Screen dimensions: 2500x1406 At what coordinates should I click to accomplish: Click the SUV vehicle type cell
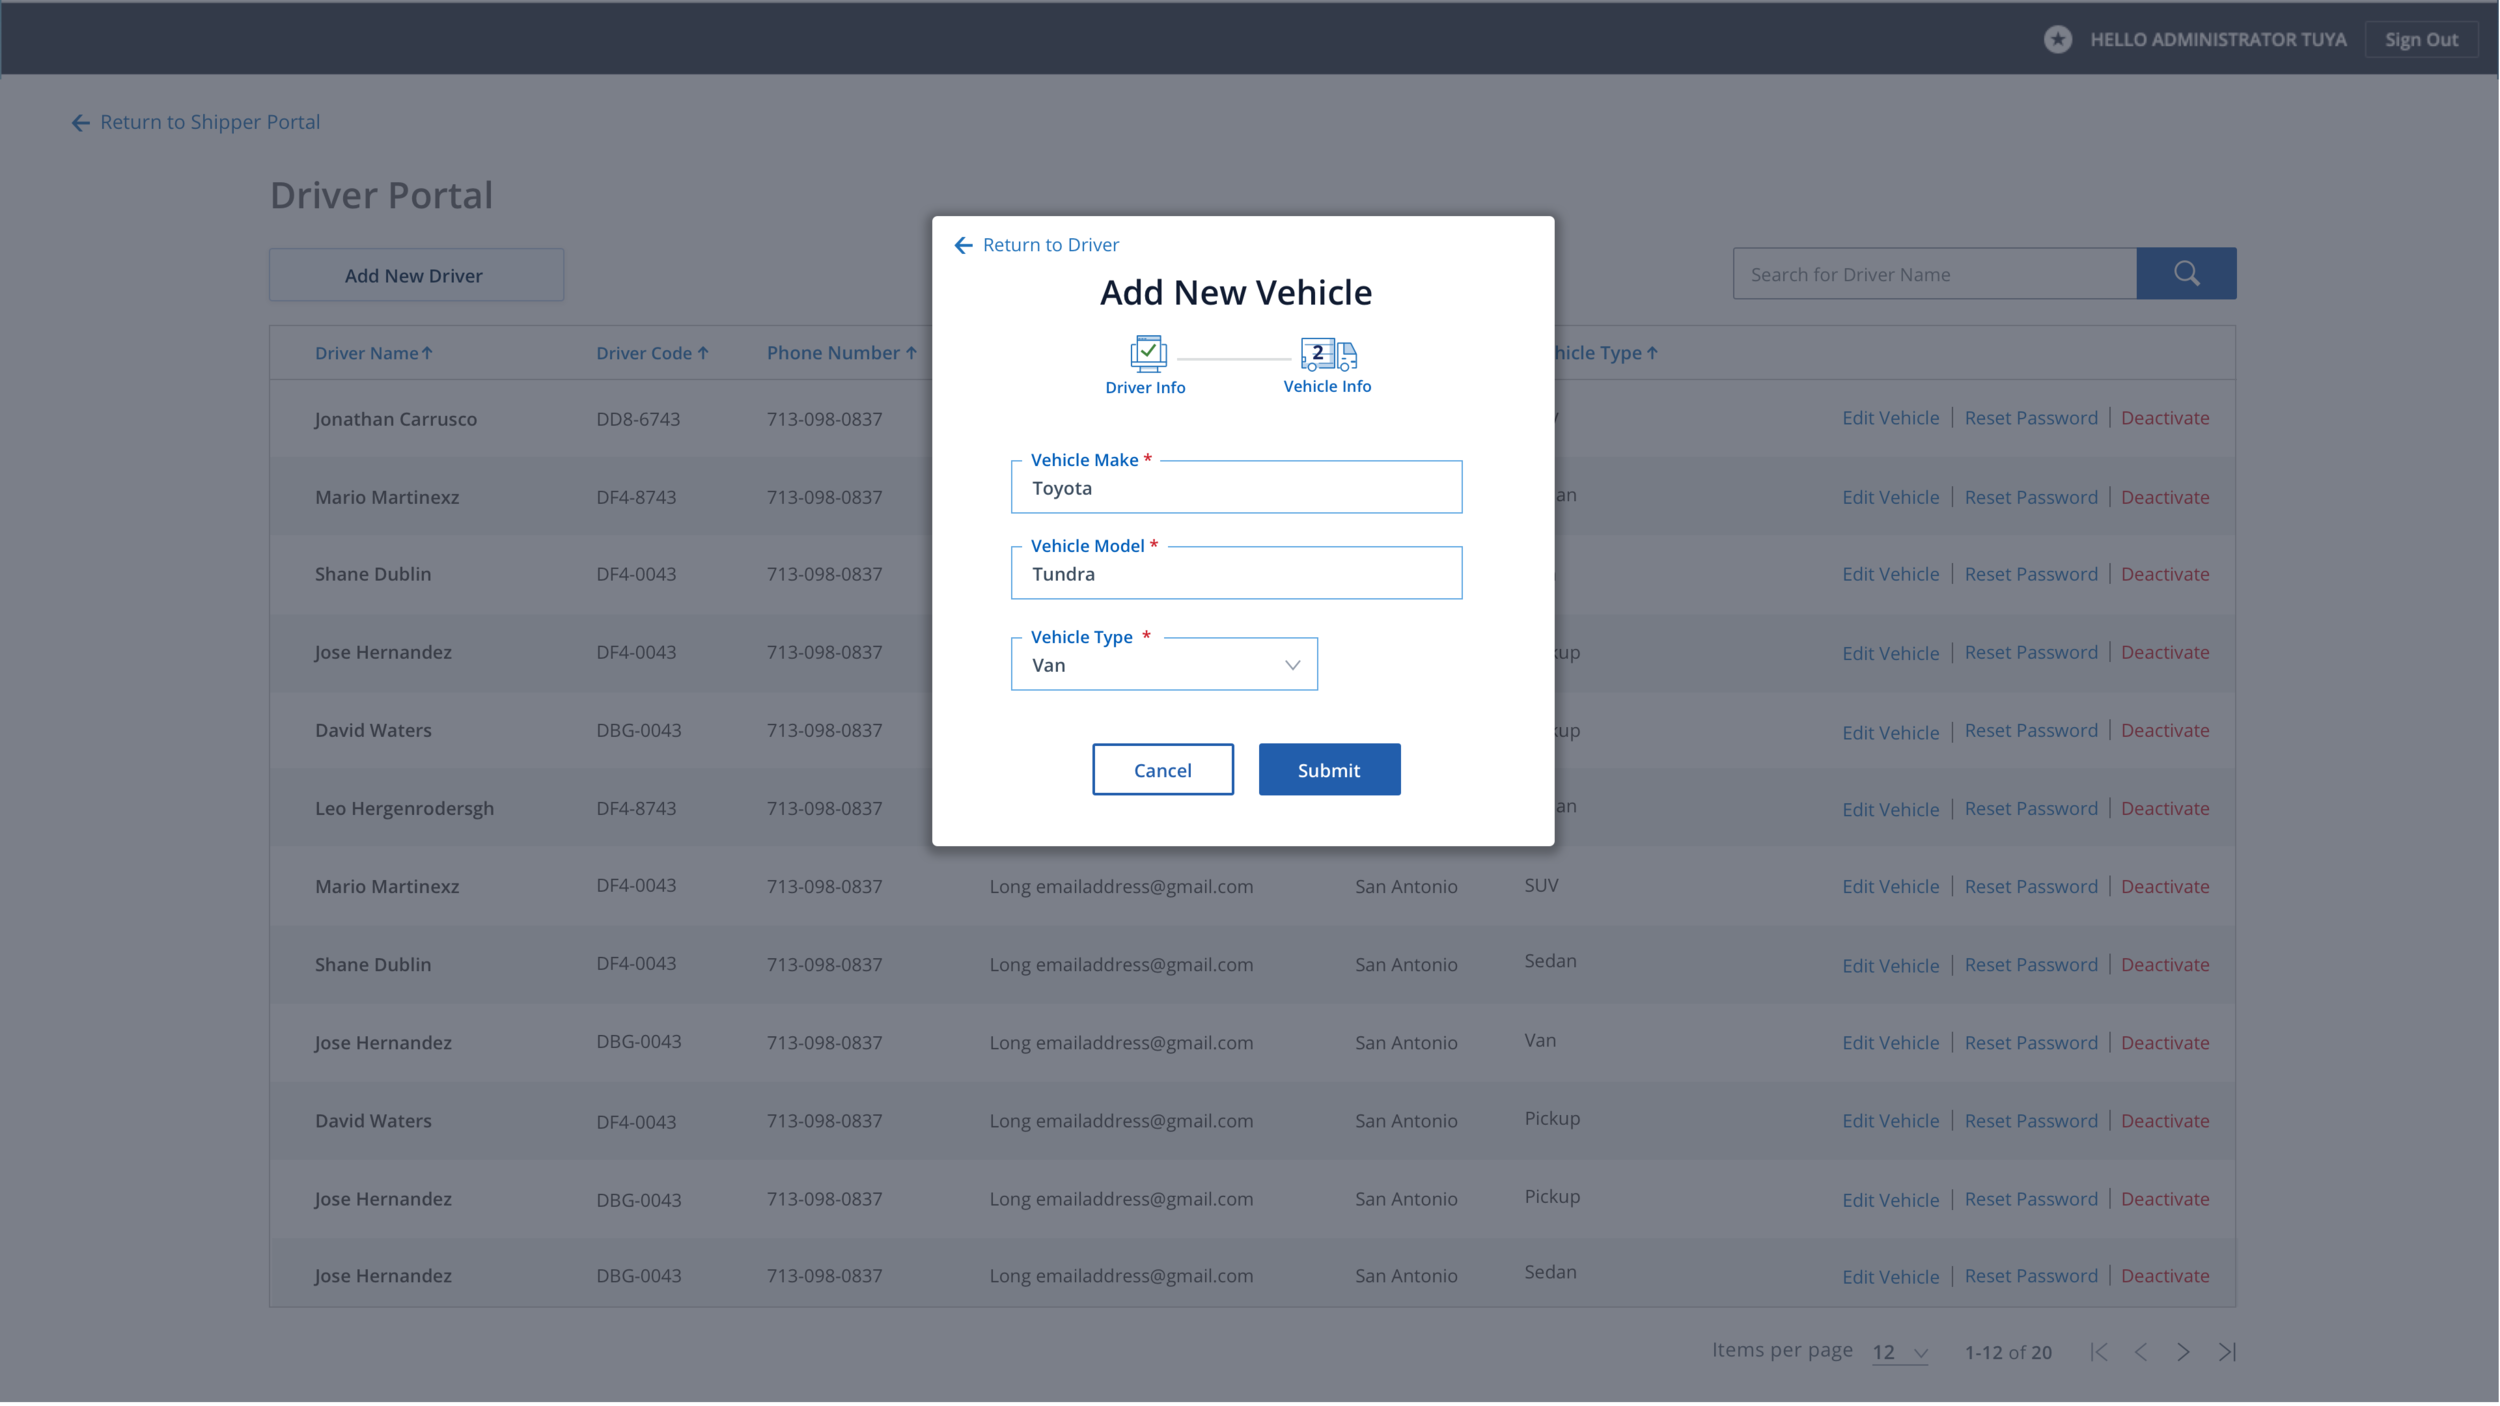pyautogui.click(x=1541, y=885)
